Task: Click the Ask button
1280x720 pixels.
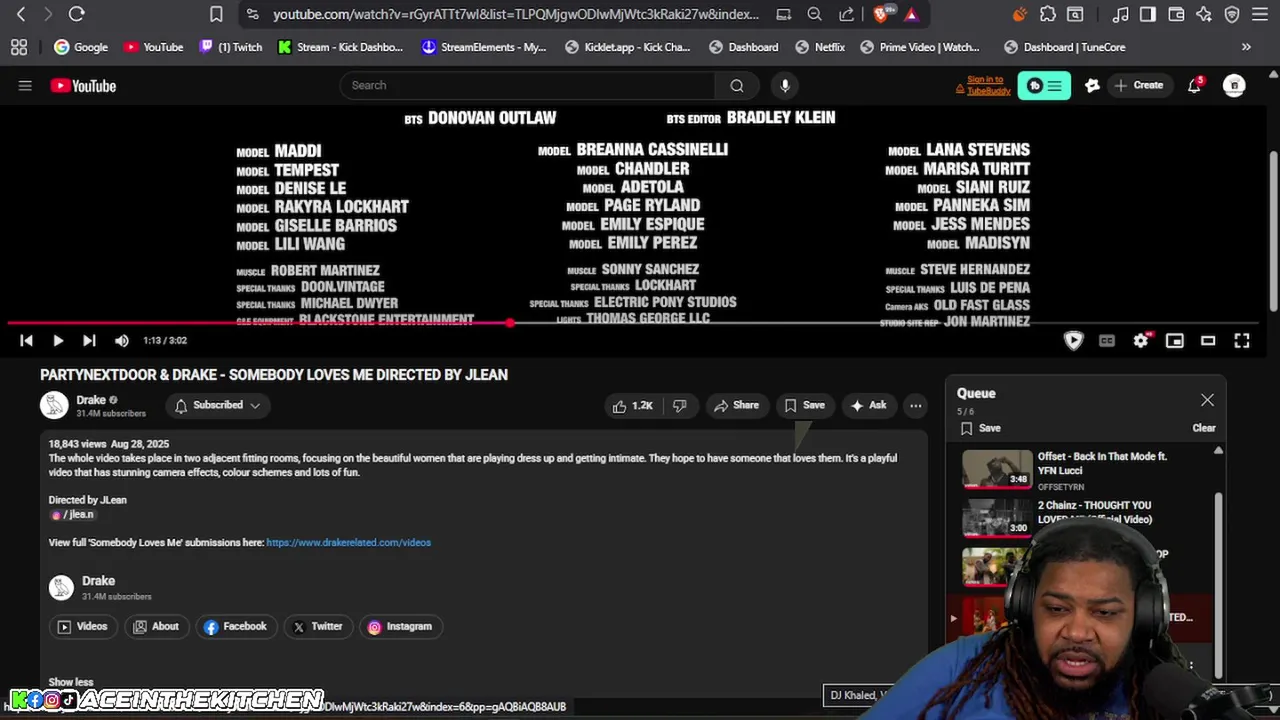Action: click(868, 405)
